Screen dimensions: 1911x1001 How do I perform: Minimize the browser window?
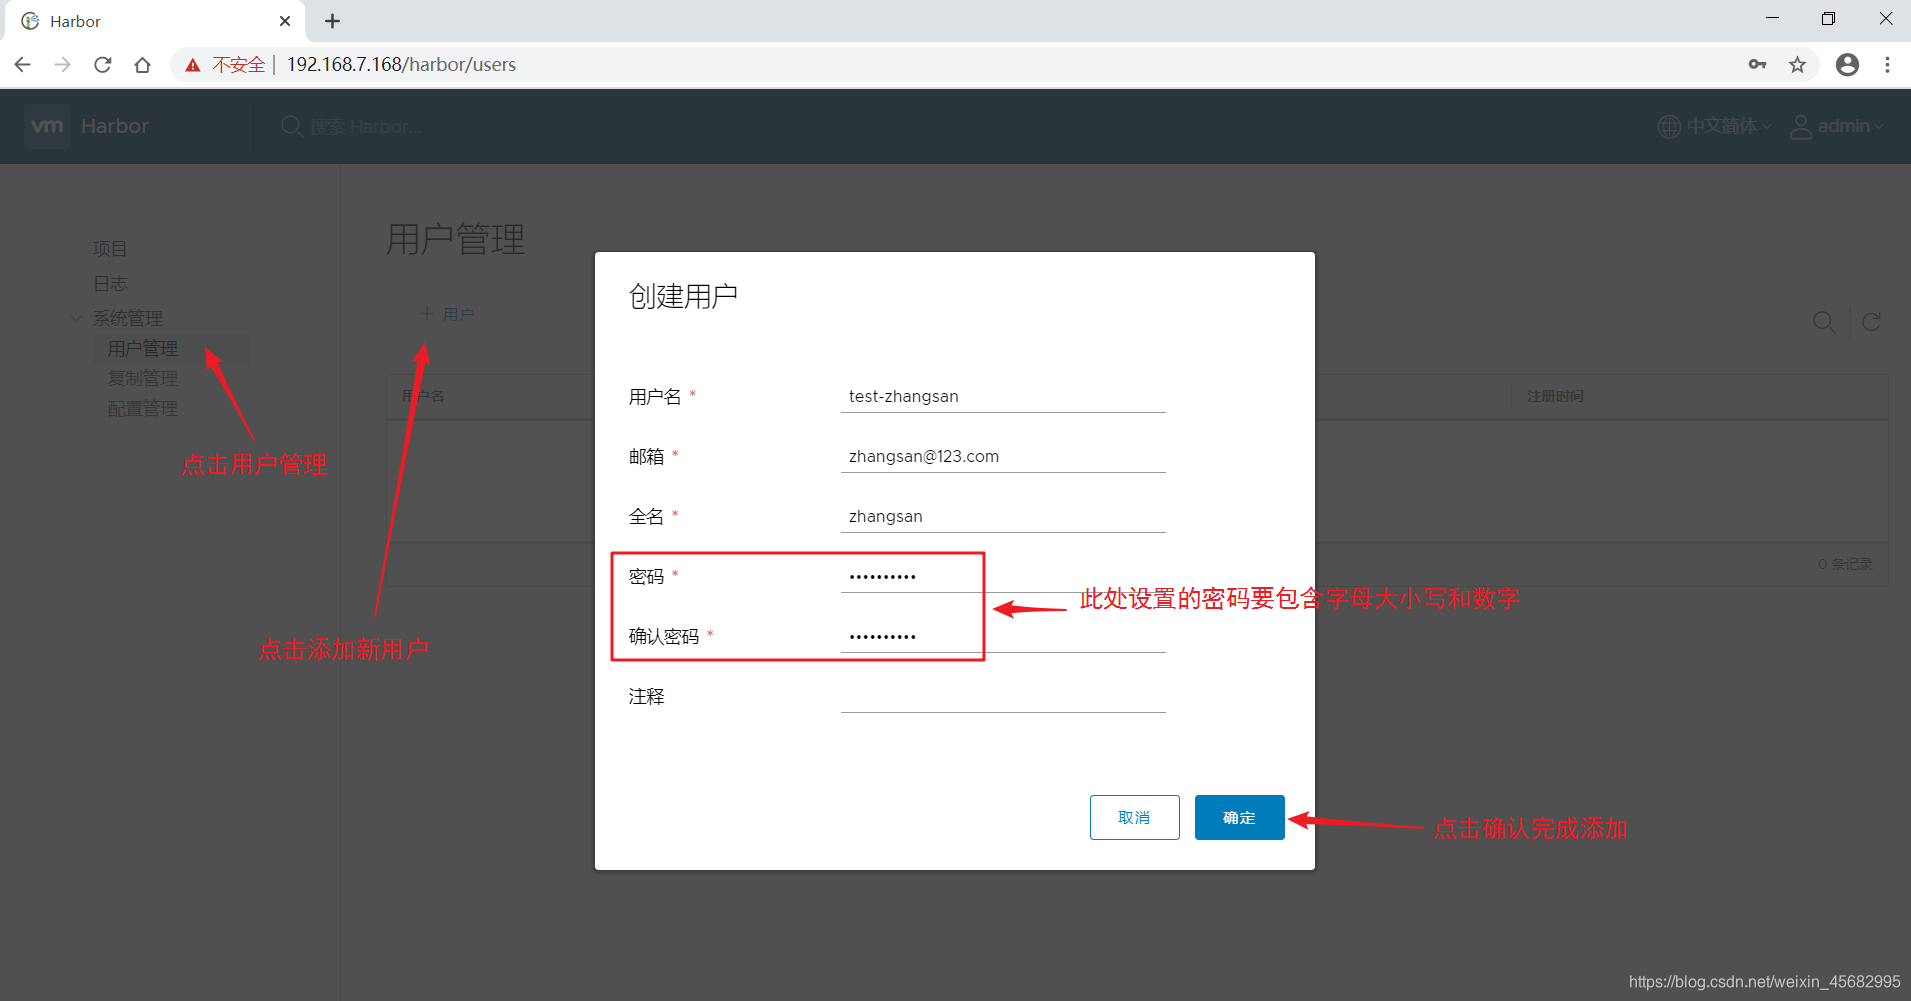point(1772,19)
